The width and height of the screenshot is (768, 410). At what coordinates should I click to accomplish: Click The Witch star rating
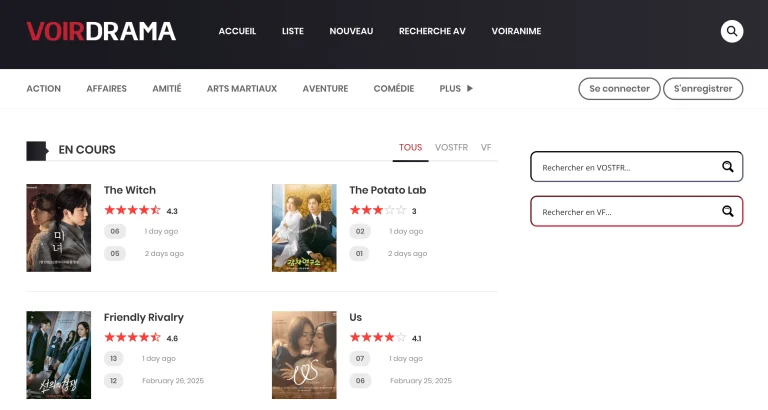(132, 211)
